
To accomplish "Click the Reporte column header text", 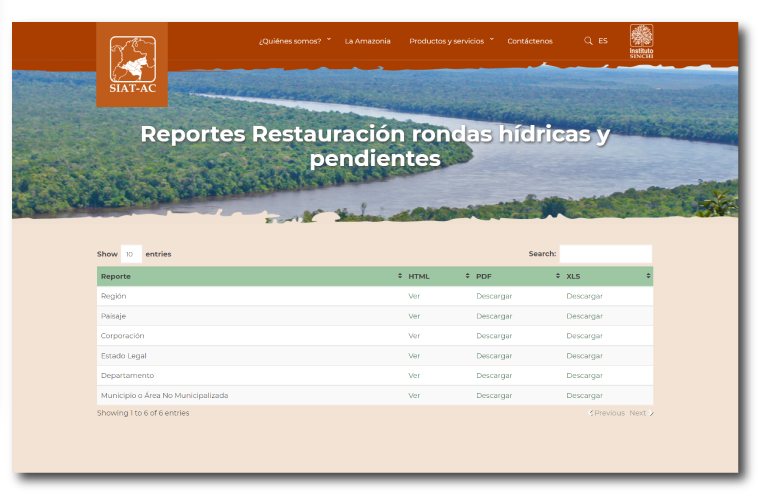I will [116, 276].
